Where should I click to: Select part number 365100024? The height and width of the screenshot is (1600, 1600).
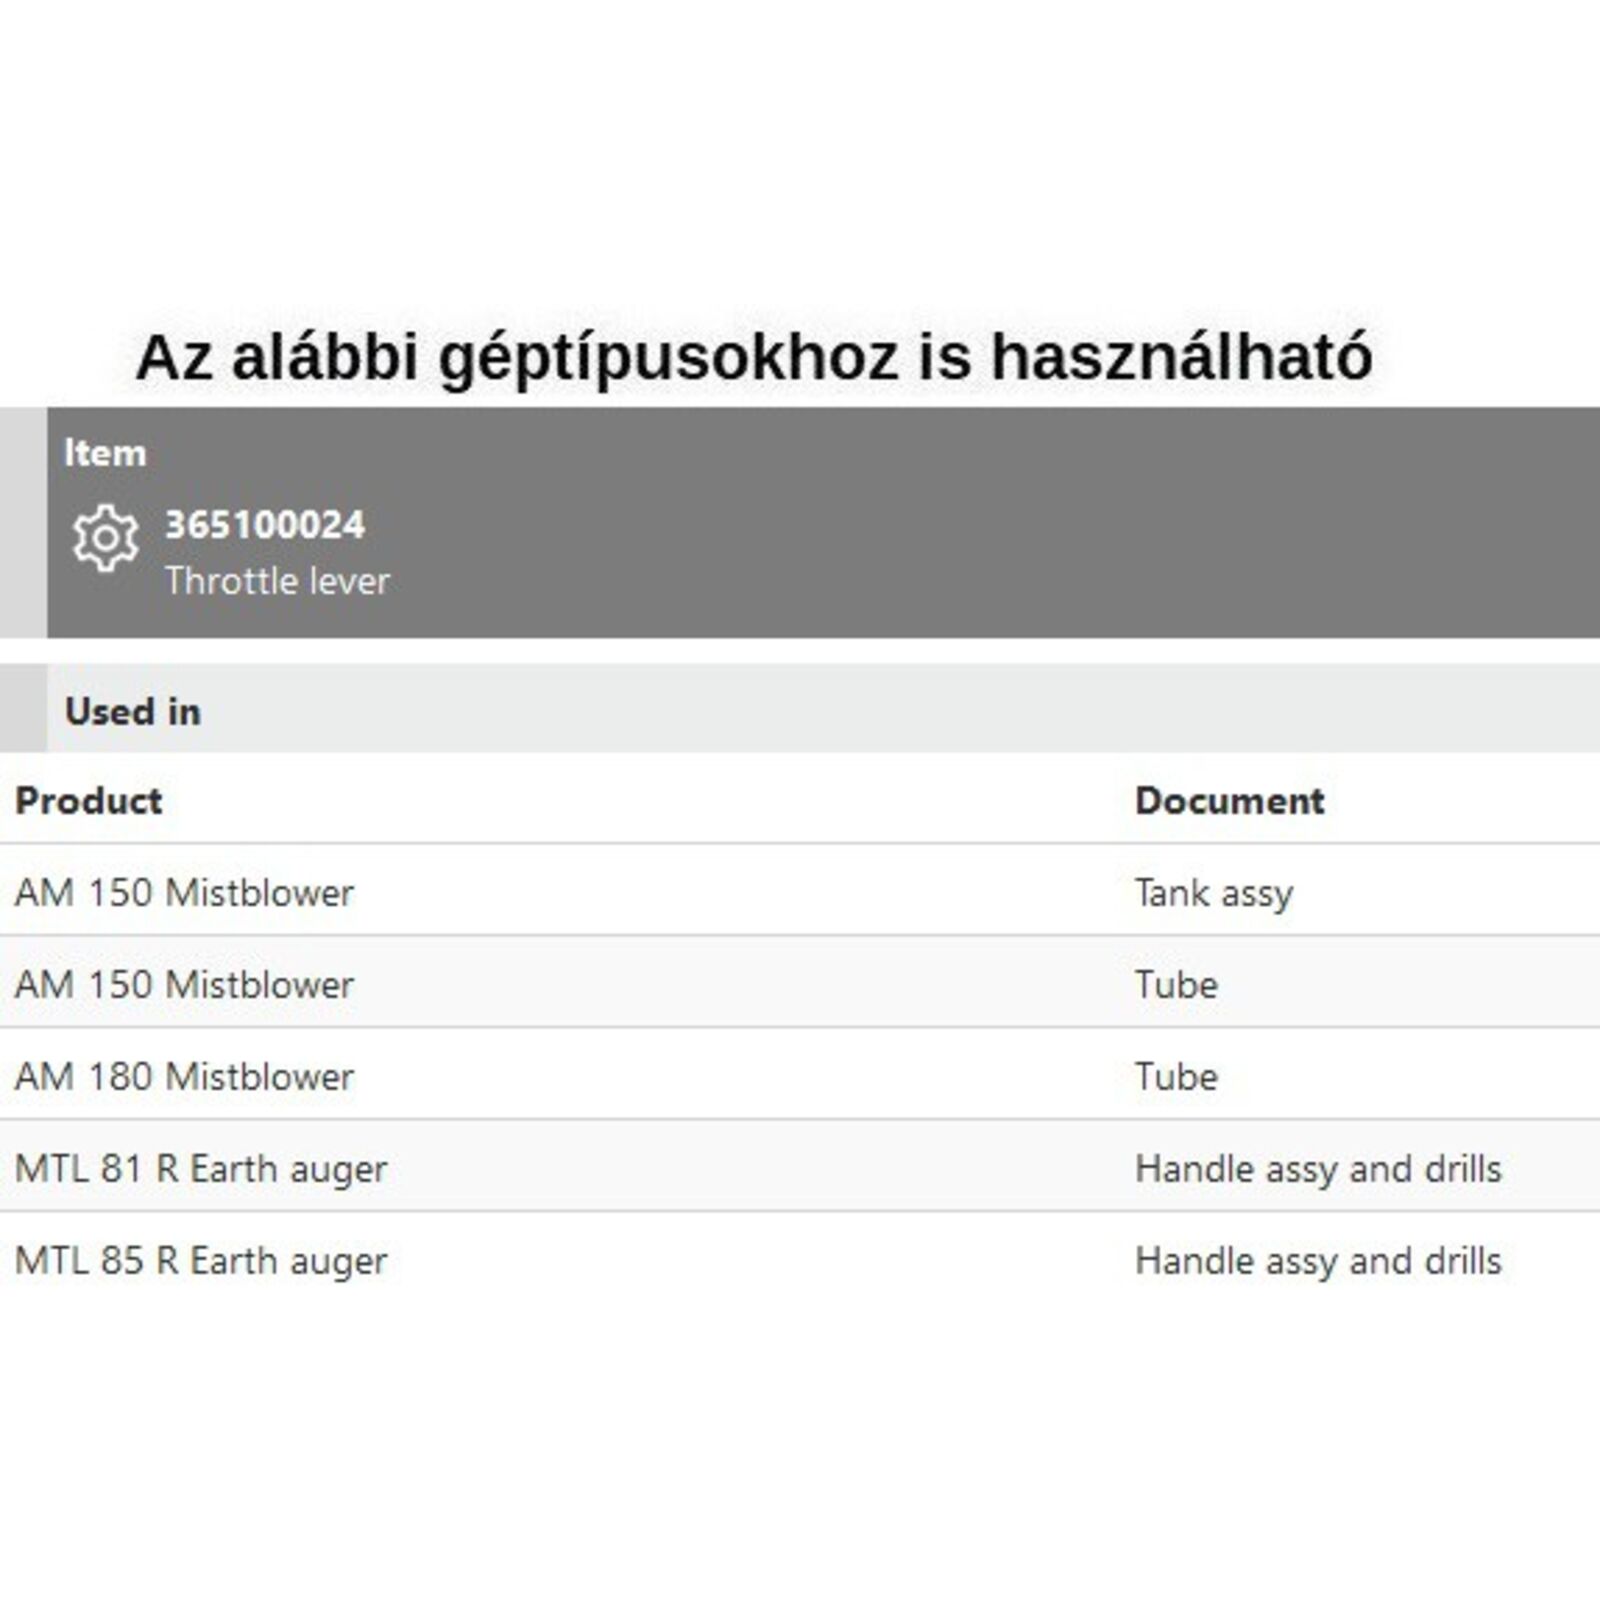265,525
